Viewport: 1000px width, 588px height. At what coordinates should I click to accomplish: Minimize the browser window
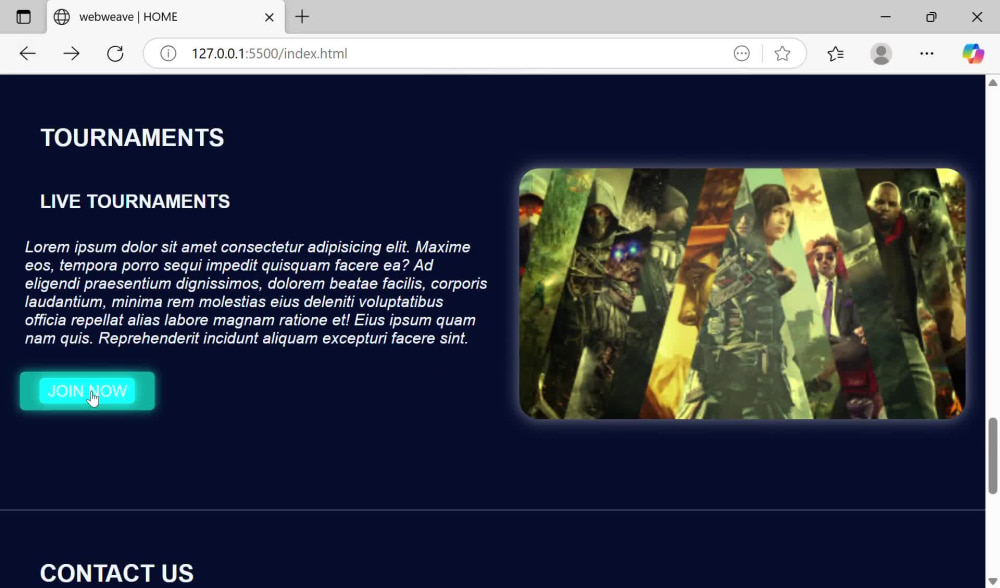tap(885, 17)
